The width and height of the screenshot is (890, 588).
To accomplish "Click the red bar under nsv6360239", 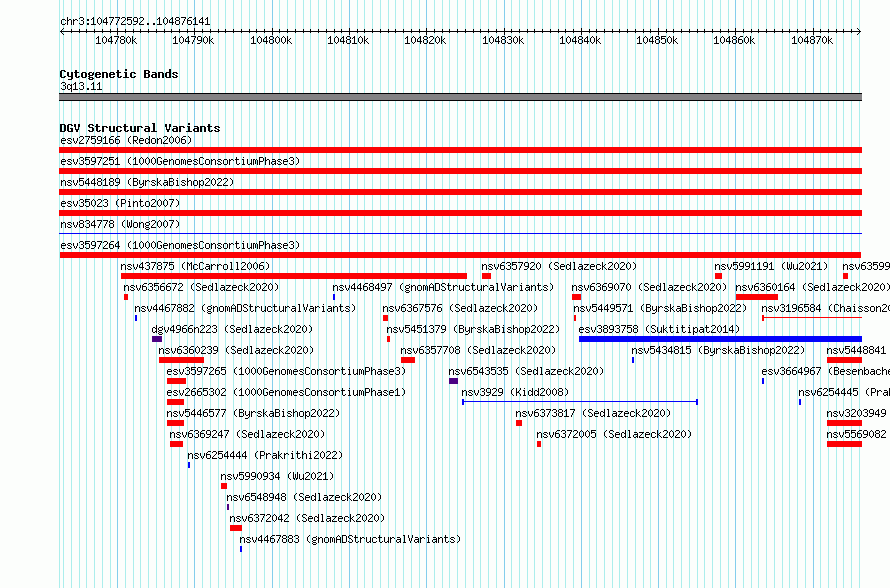I will (x=181, y=360).
